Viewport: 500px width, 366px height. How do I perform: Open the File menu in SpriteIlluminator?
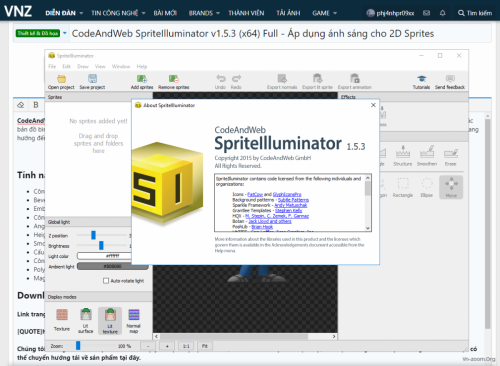[52, 66]
